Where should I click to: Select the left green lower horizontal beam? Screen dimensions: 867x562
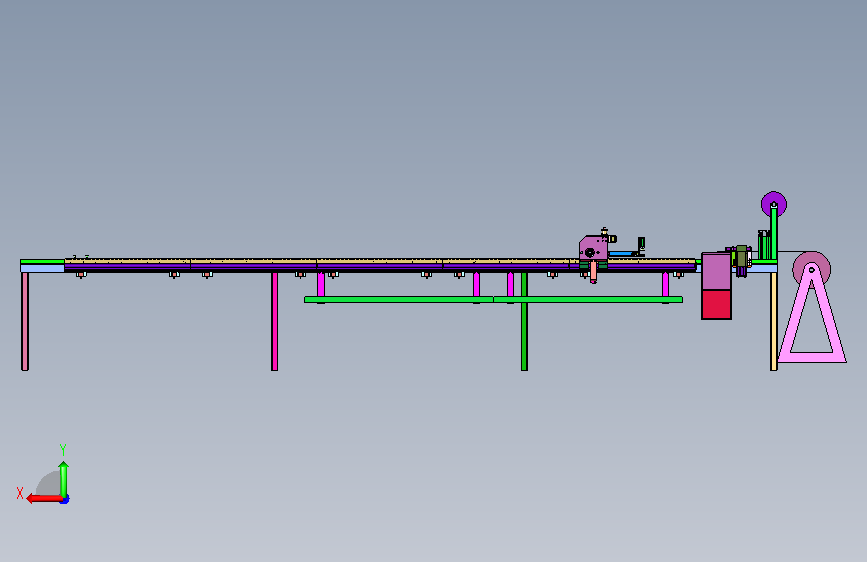coord(399,299)
